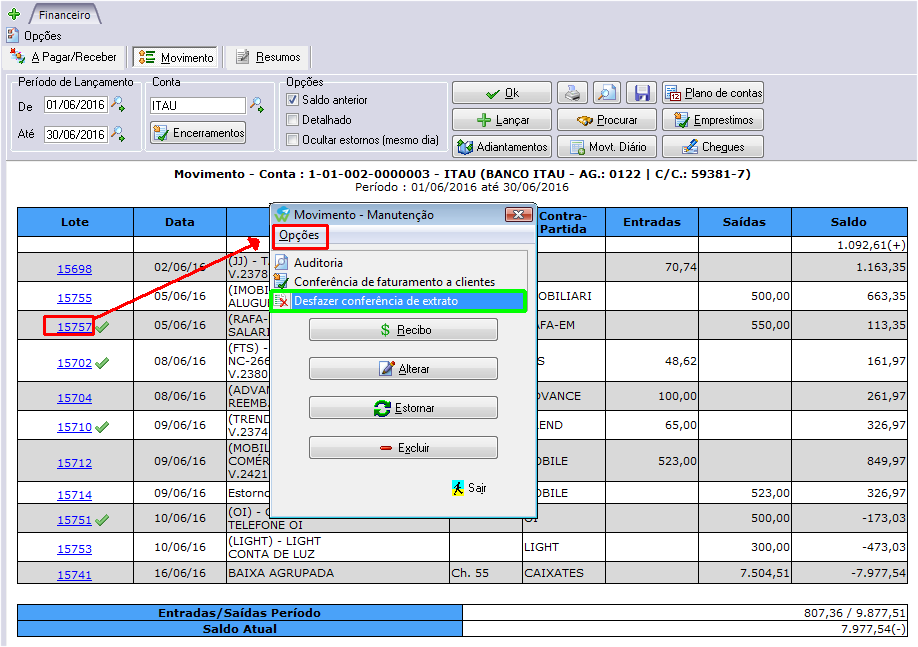Screen dimensions: 918x647
Task: Open date picker beside Até field
Action: coord(118,134)
